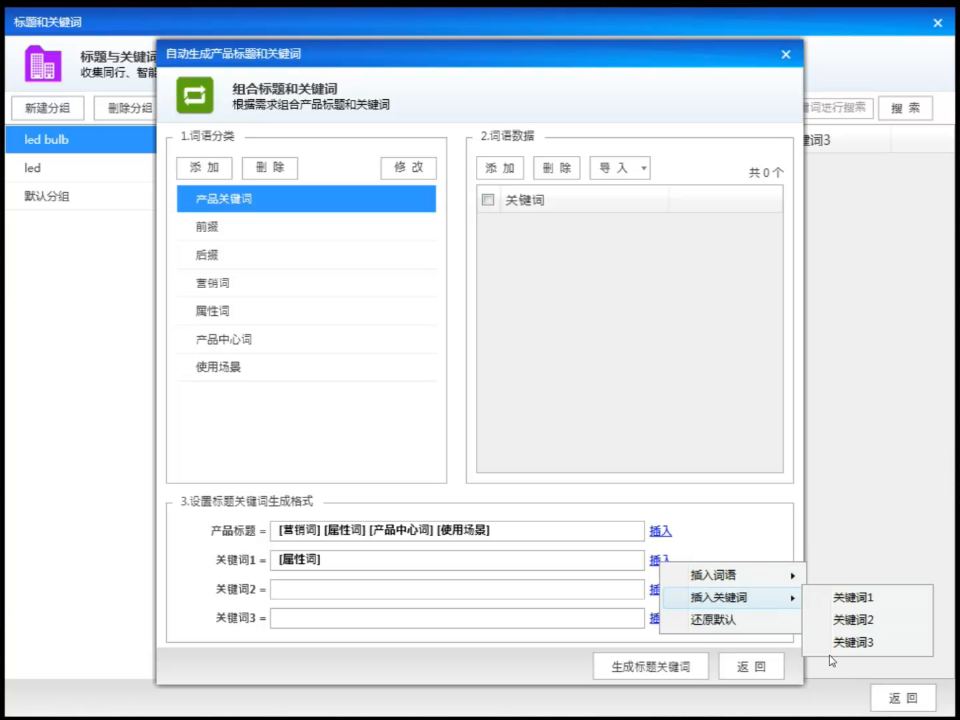Select the 前缀 category row
Viewport: 960px width, 720px height.
coord(306,227)
